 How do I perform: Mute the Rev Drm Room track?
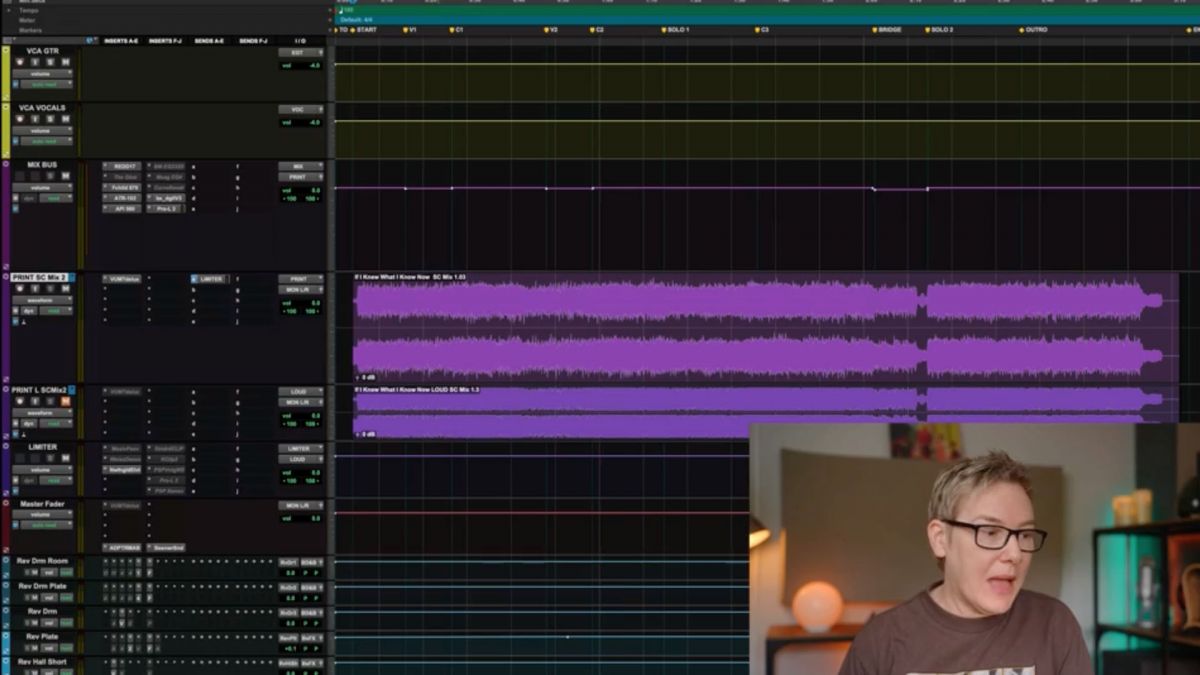pos(34,573)
